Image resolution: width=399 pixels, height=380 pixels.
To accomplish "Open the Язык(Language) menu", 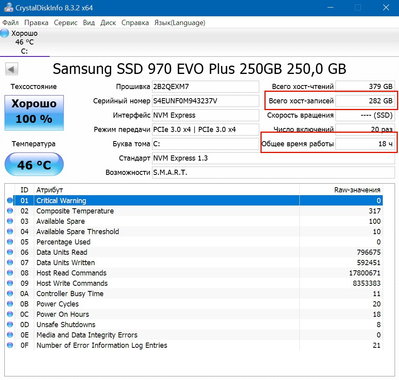I will (180, 23).
